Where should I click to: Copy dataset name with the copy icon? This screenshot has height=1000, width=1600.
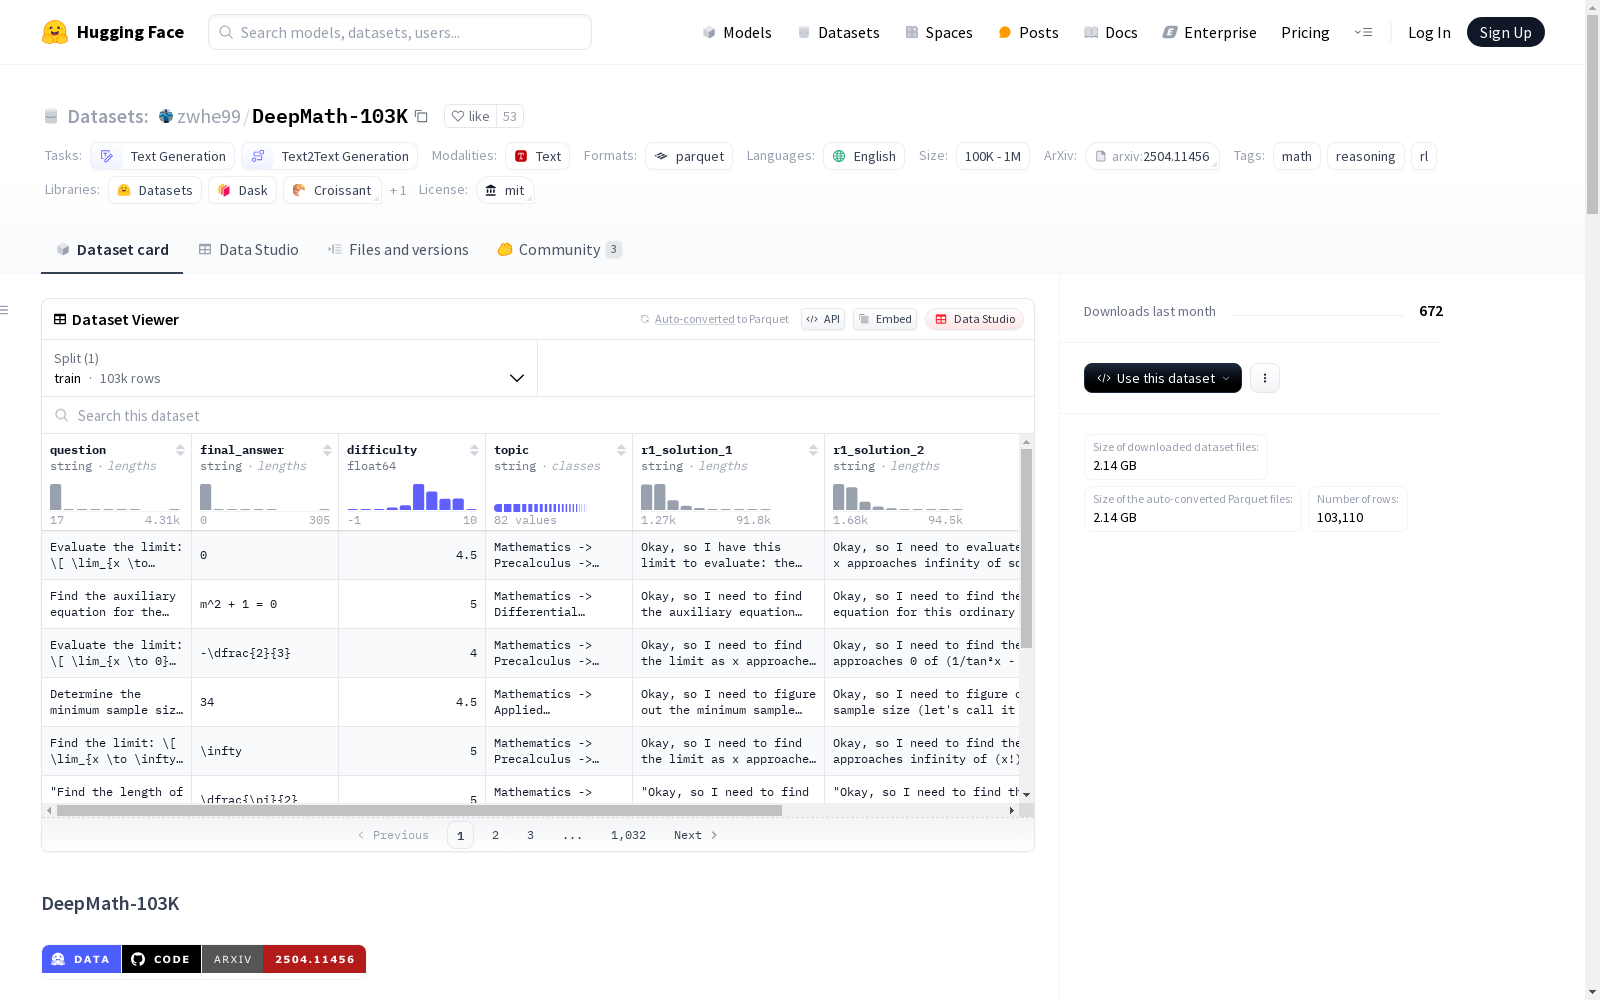coord(422,116)
